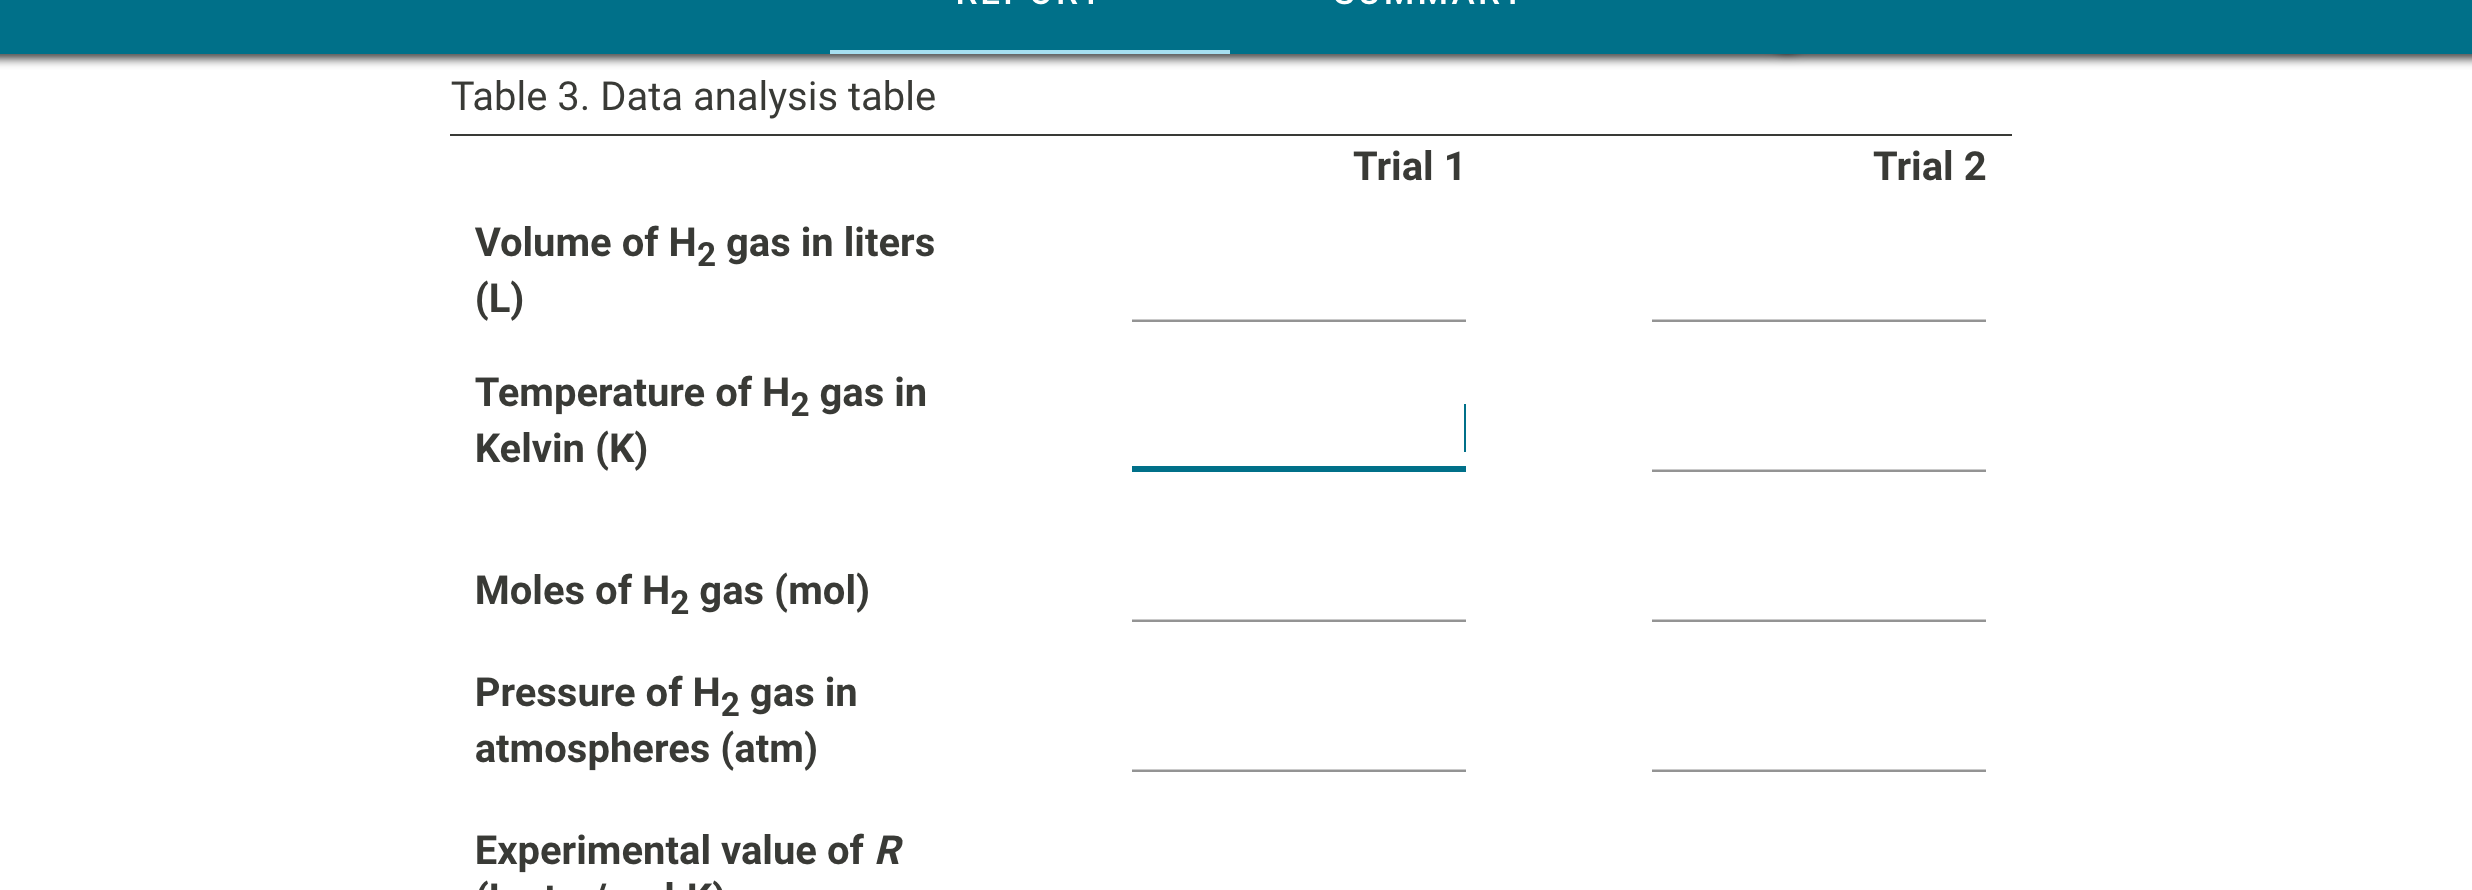The image size is (2472, 890).
Task: Click the Table 3 Data analysis table heading
Action: [692, 96]
